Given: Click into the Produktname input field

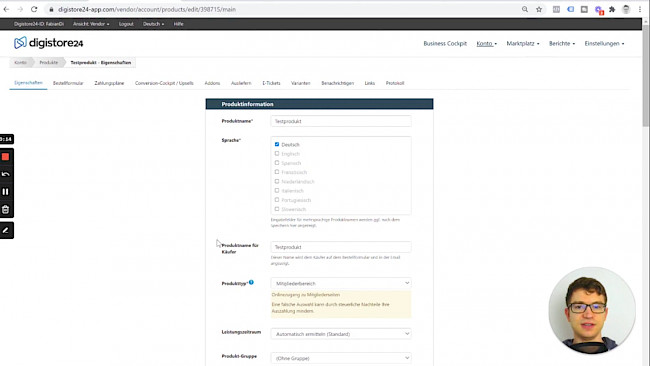Looking at the screenshot, I should point(341,121).
